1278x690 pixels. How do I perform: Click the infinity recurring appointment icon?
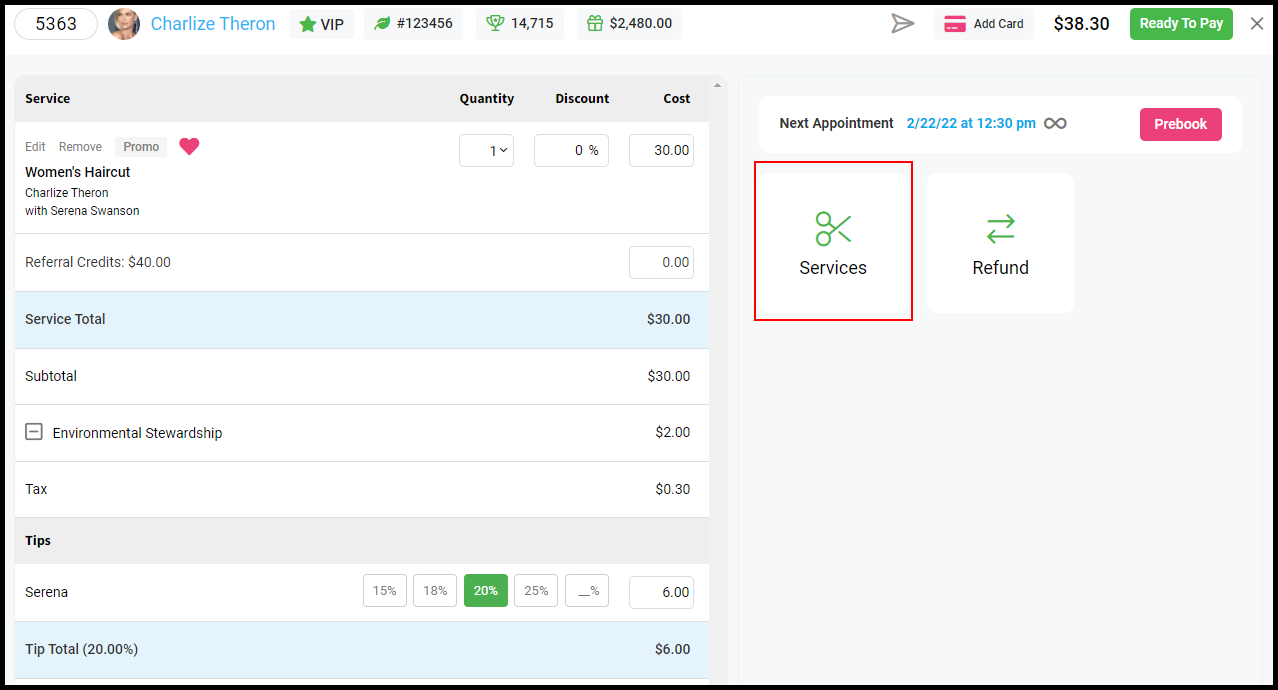tap(1055, 124)
